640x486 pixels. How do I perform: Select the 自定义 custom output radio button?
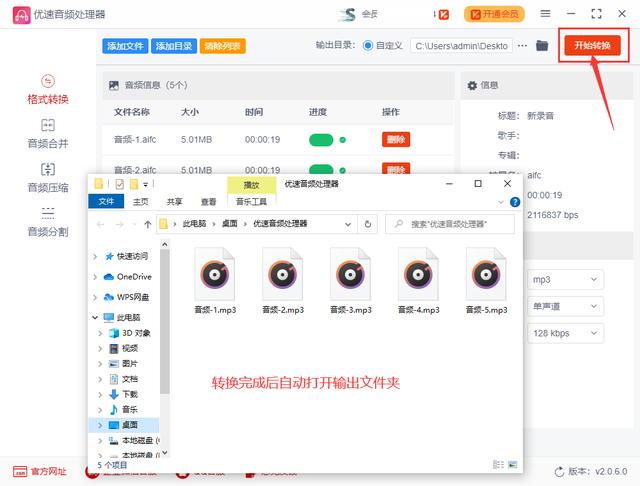pyautogui.click(x=368, y=45)
